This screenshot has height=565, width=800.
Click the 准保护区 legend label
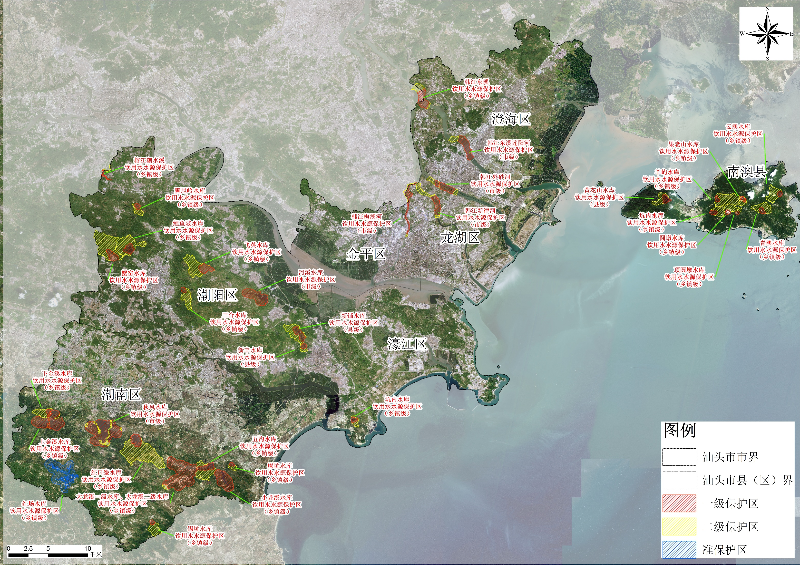tap(726, 549)
